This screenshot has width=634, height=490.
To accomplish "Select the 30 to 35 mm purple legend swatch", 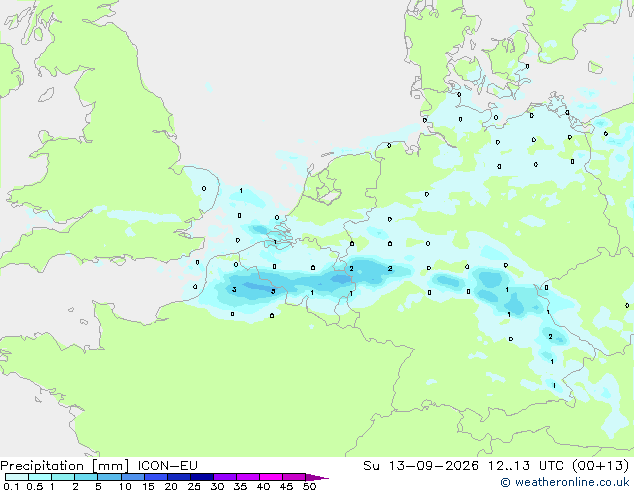I will [225, 477].
